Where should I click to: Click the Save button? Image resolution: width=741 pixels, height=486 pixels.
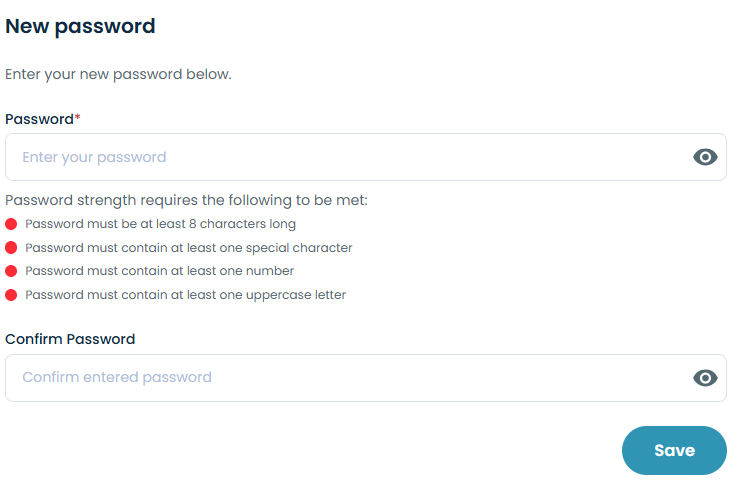674,450
